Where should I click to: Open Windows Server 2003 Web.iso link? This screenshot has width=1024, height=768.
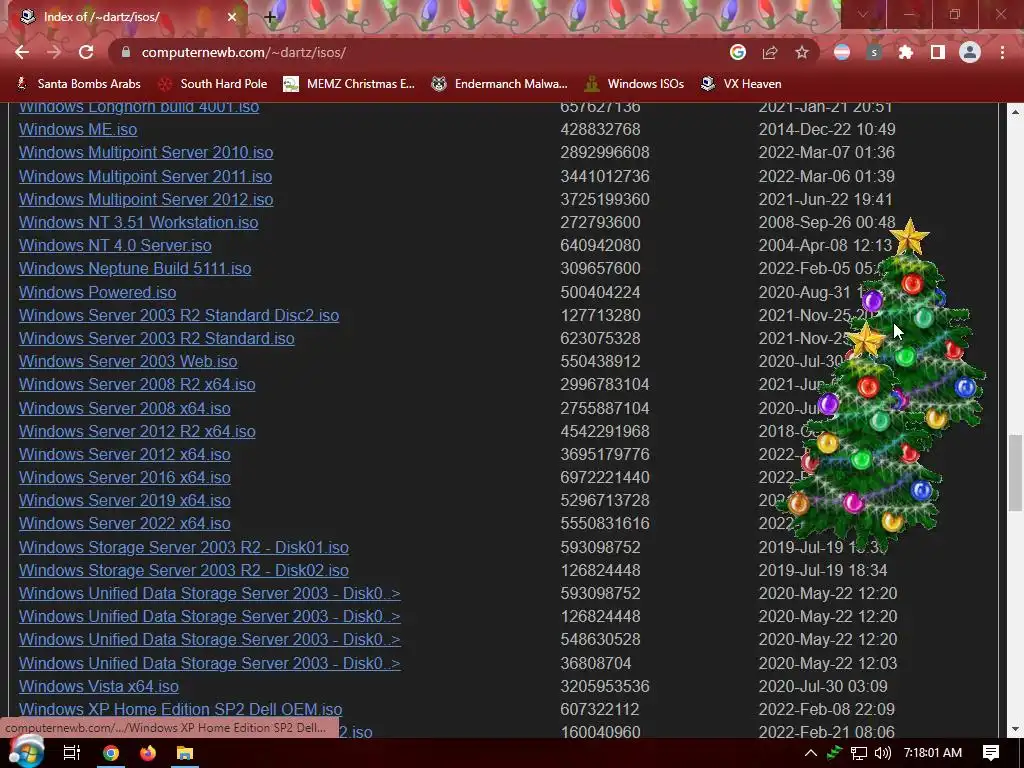(128, 361)
